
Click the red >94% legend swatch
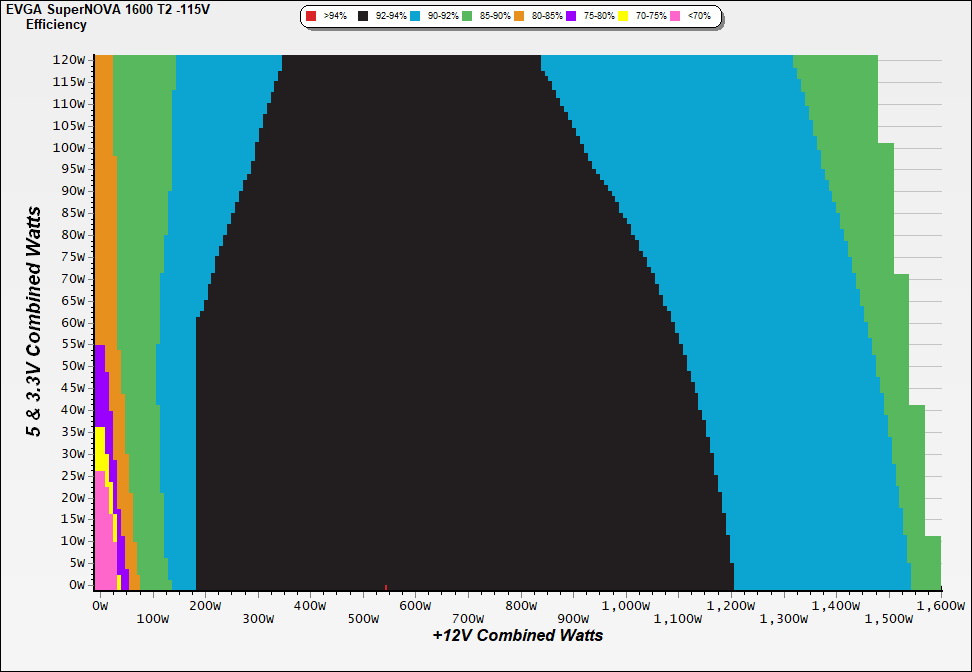(x=311, y=17)
